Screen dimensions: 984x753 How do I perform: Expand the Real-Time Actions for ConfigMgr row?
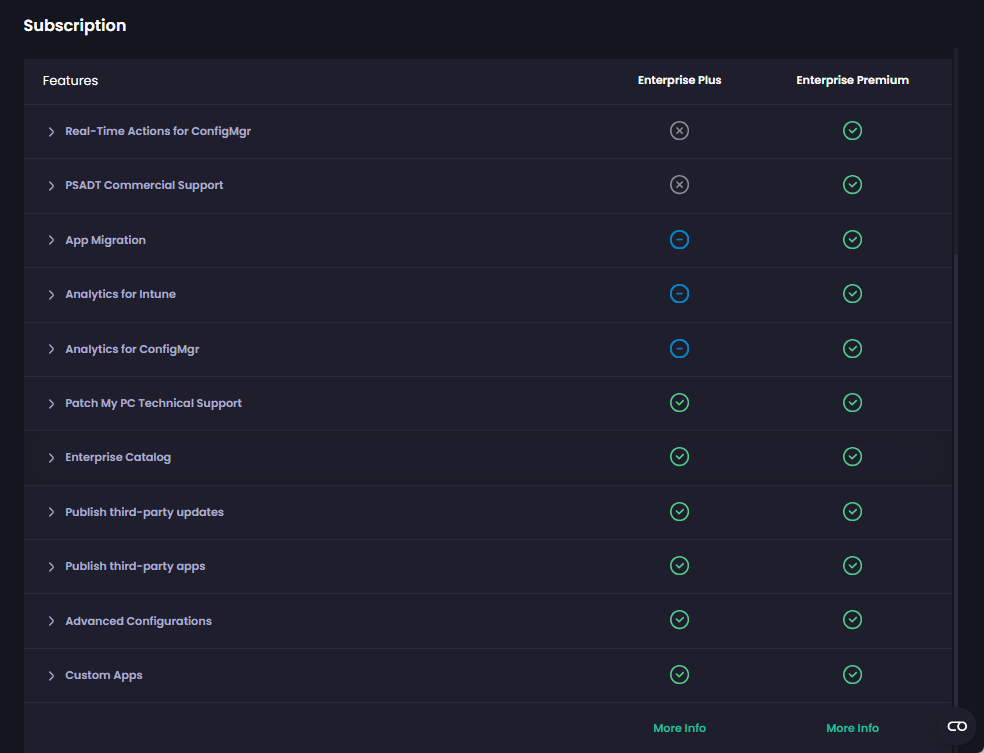52,131
